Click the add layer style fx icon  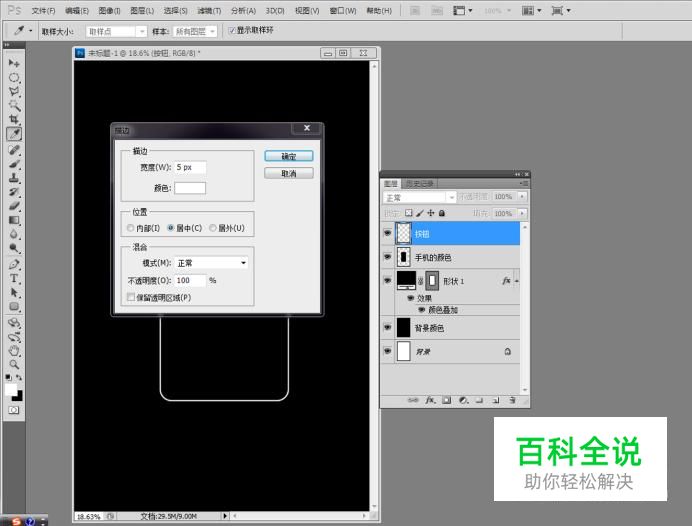click(430, 400)
